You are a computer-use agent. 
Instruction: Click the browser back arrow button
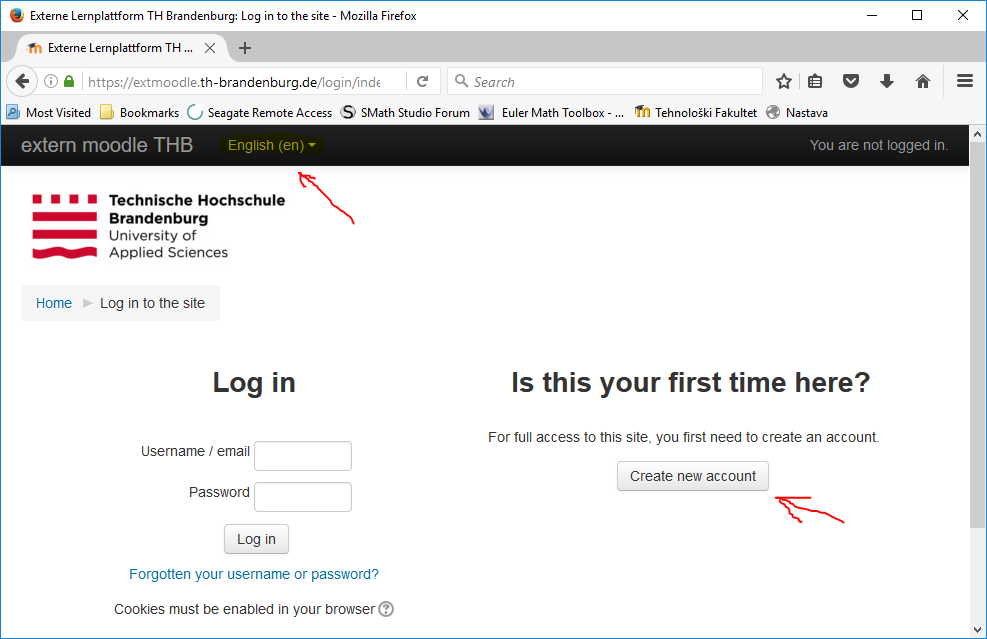tap(22, 82)
